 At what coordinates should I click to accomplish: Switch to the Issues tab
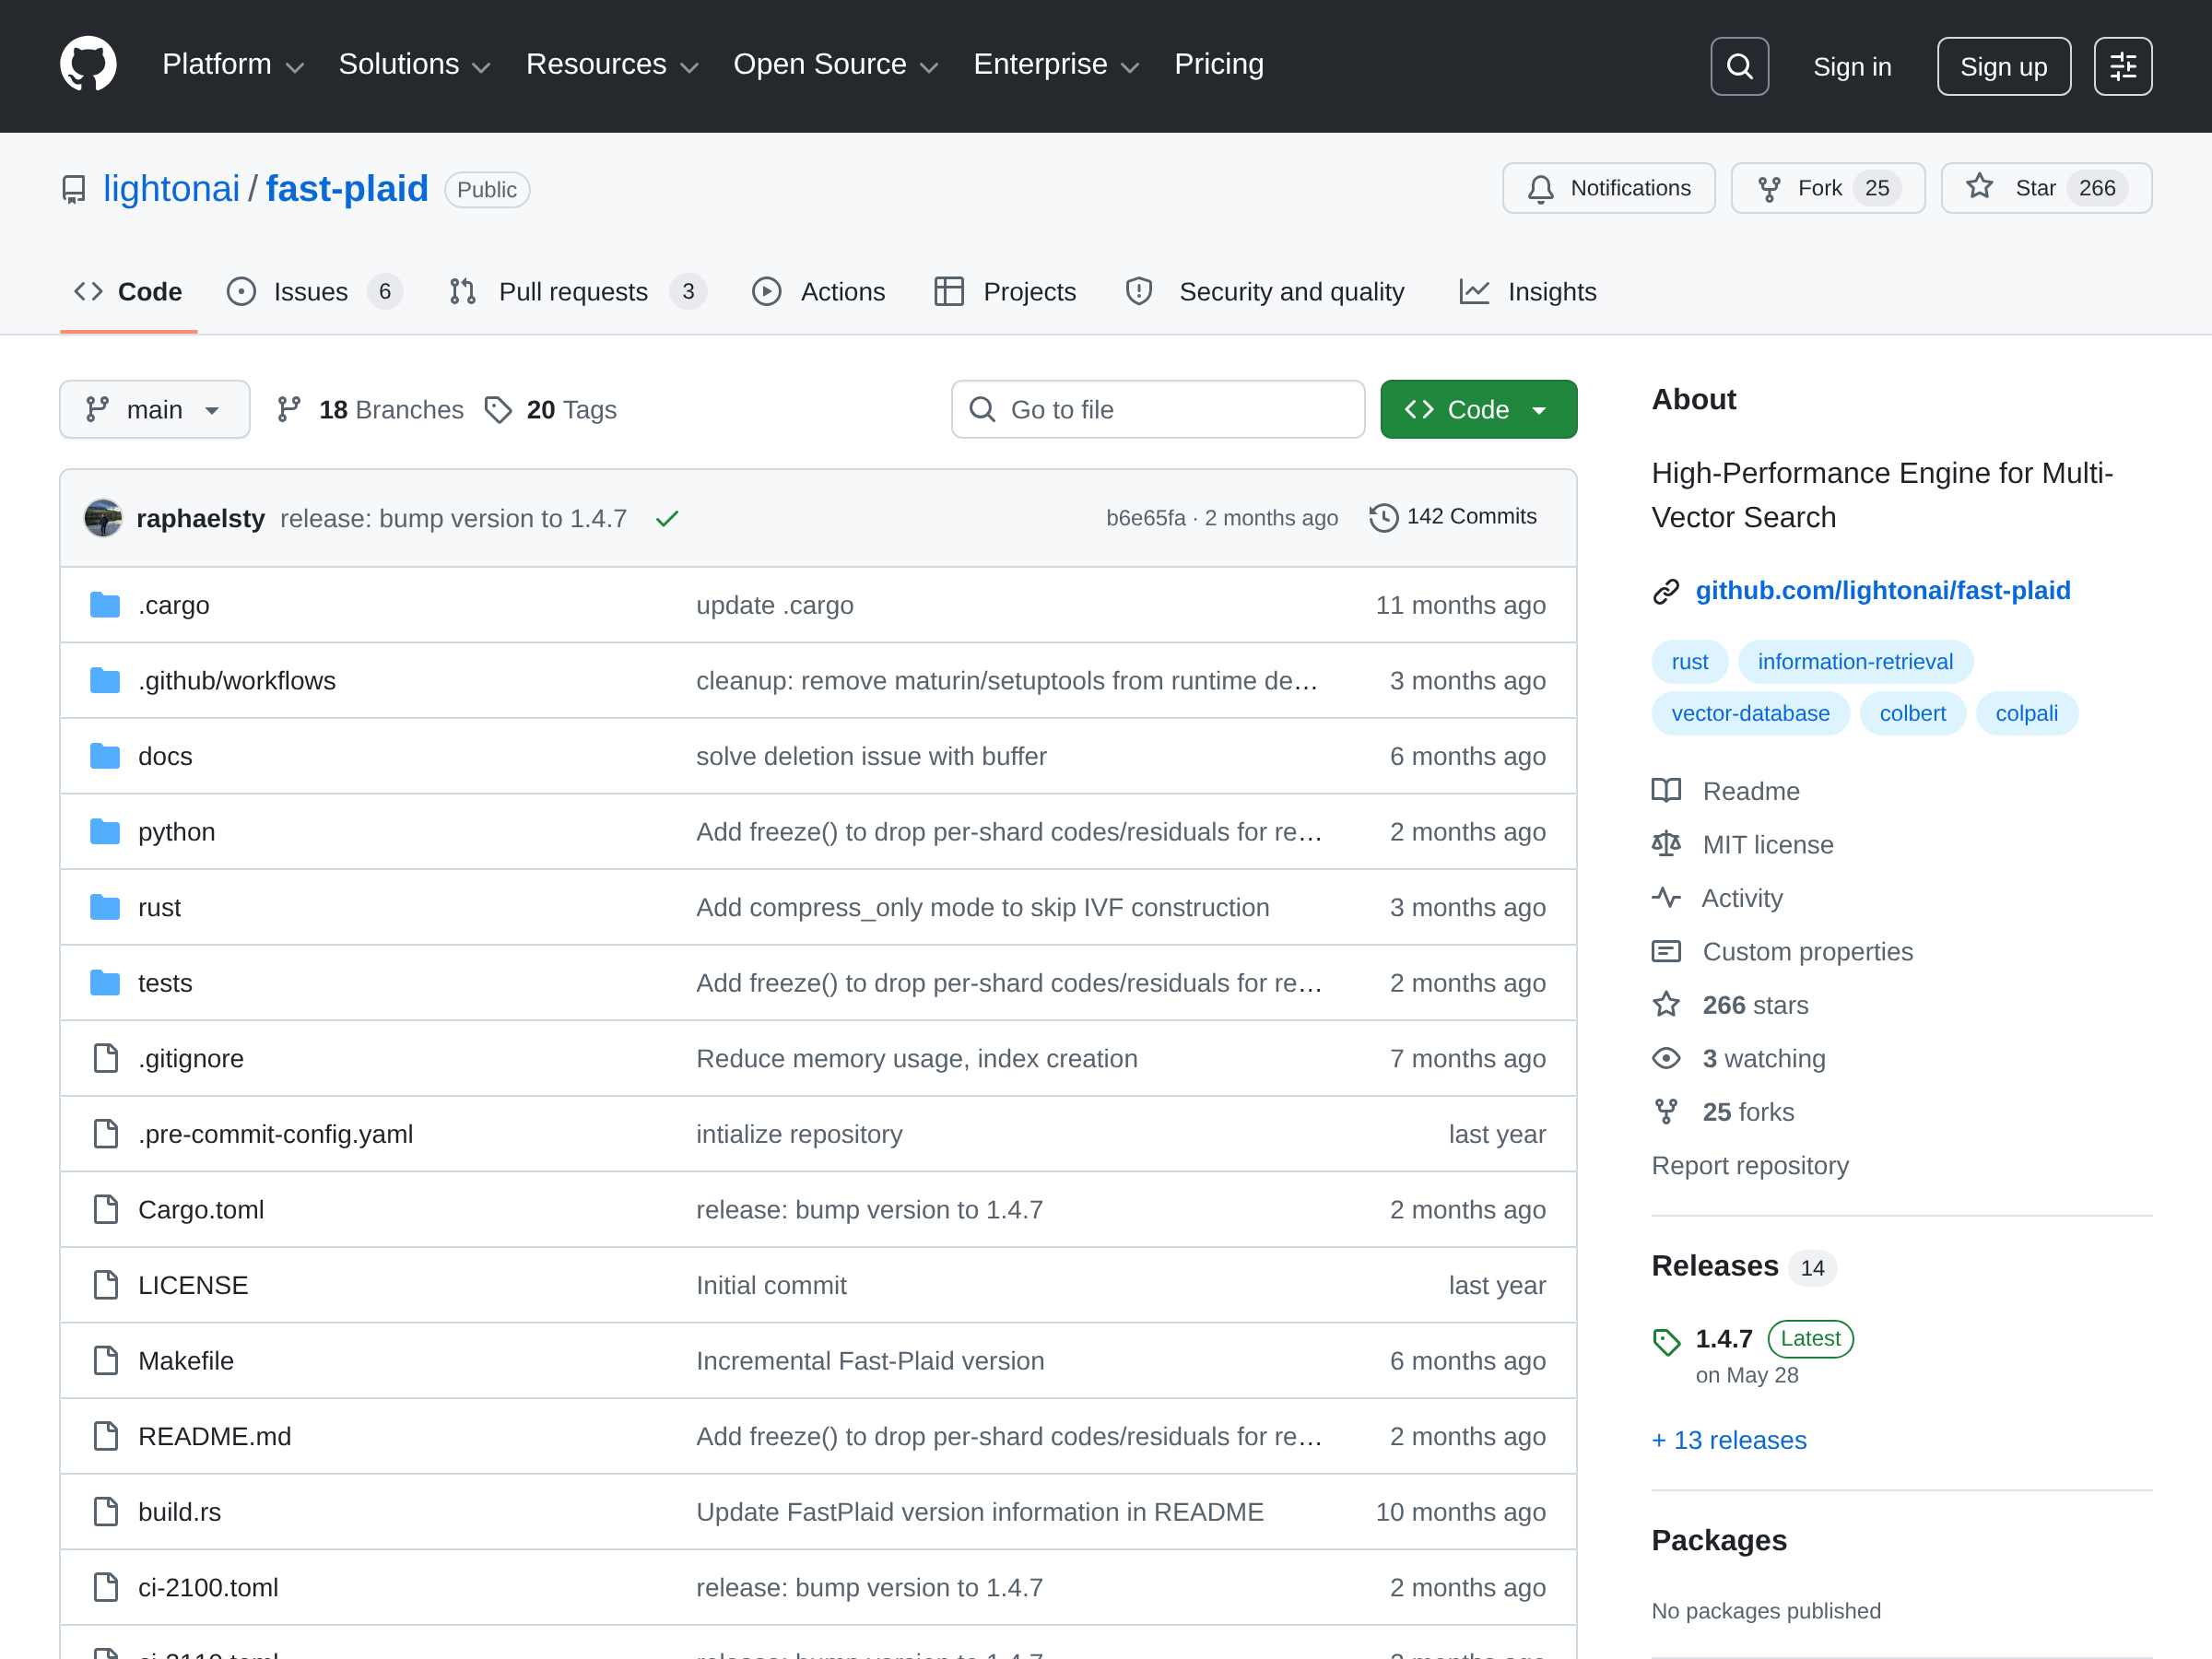(314, 292)
